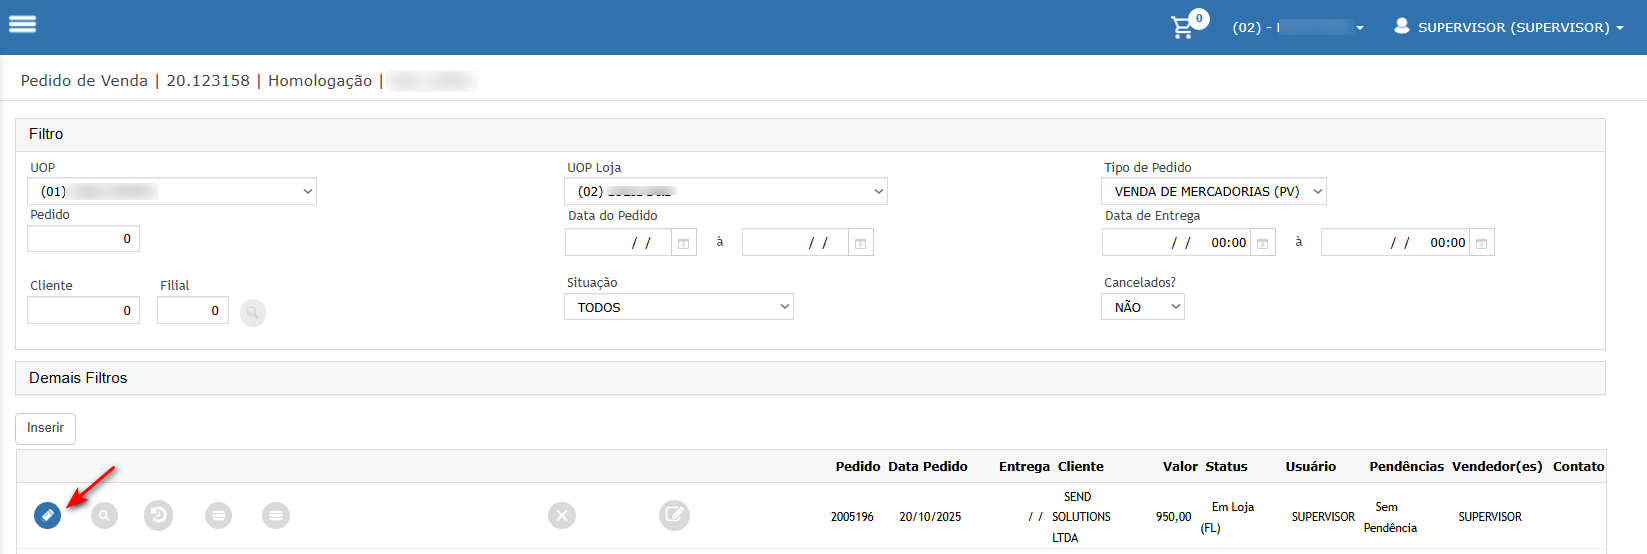Click the edit note icon in order row
This screenshot has width=1647, height=554.
click(675, 516)
